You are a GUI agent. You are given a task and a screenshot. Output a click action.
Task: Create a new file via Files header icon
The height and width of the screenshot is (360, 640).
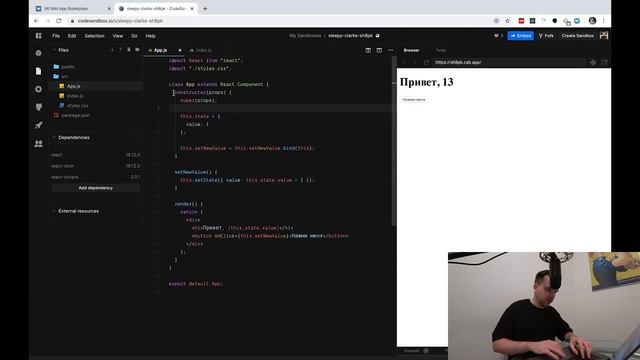click(129, 50)
